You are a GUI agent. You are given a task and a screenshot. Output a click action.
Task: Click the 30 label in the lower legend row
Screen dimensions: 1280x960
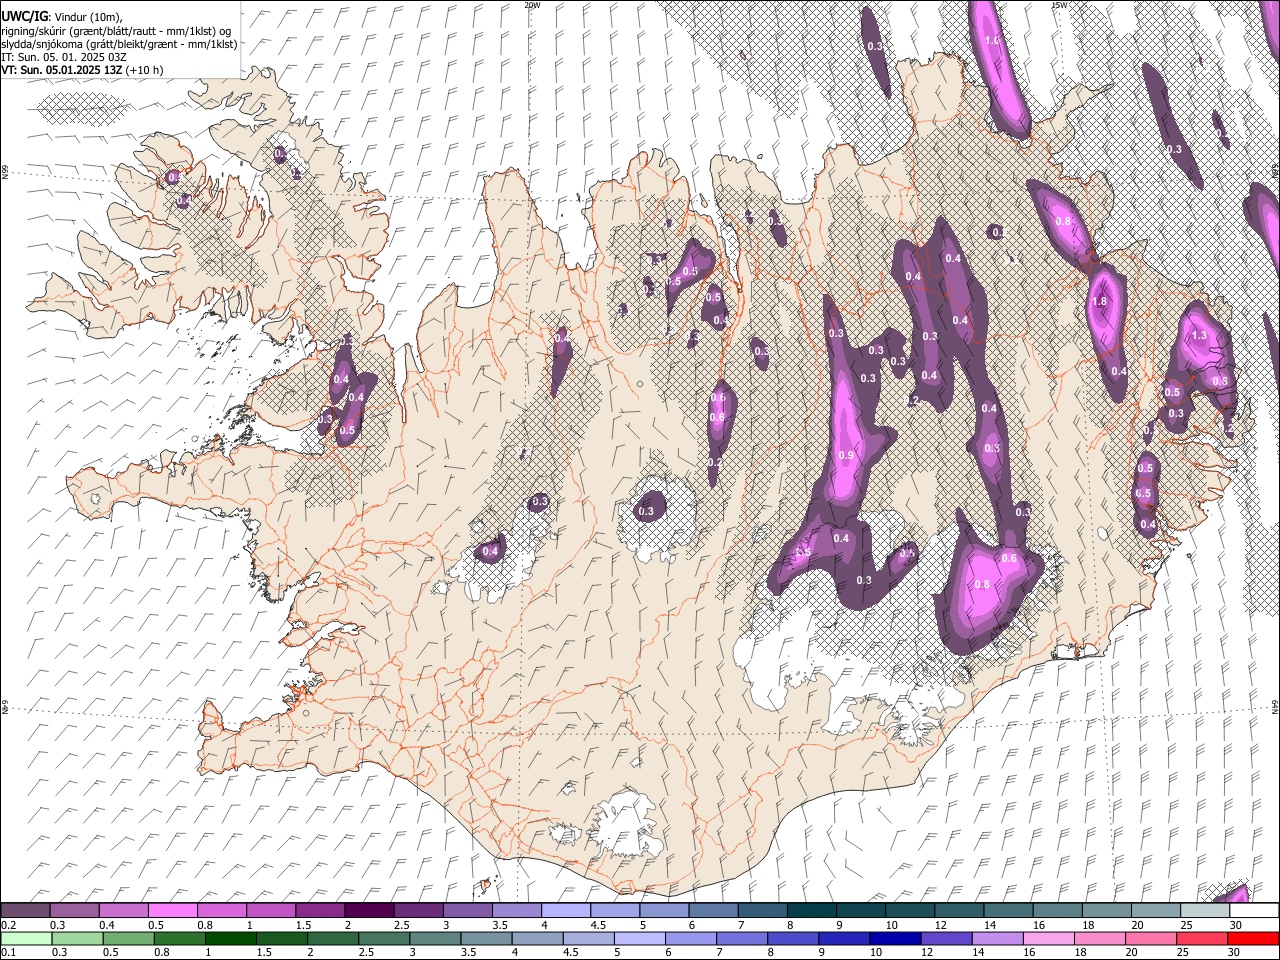1235,952
